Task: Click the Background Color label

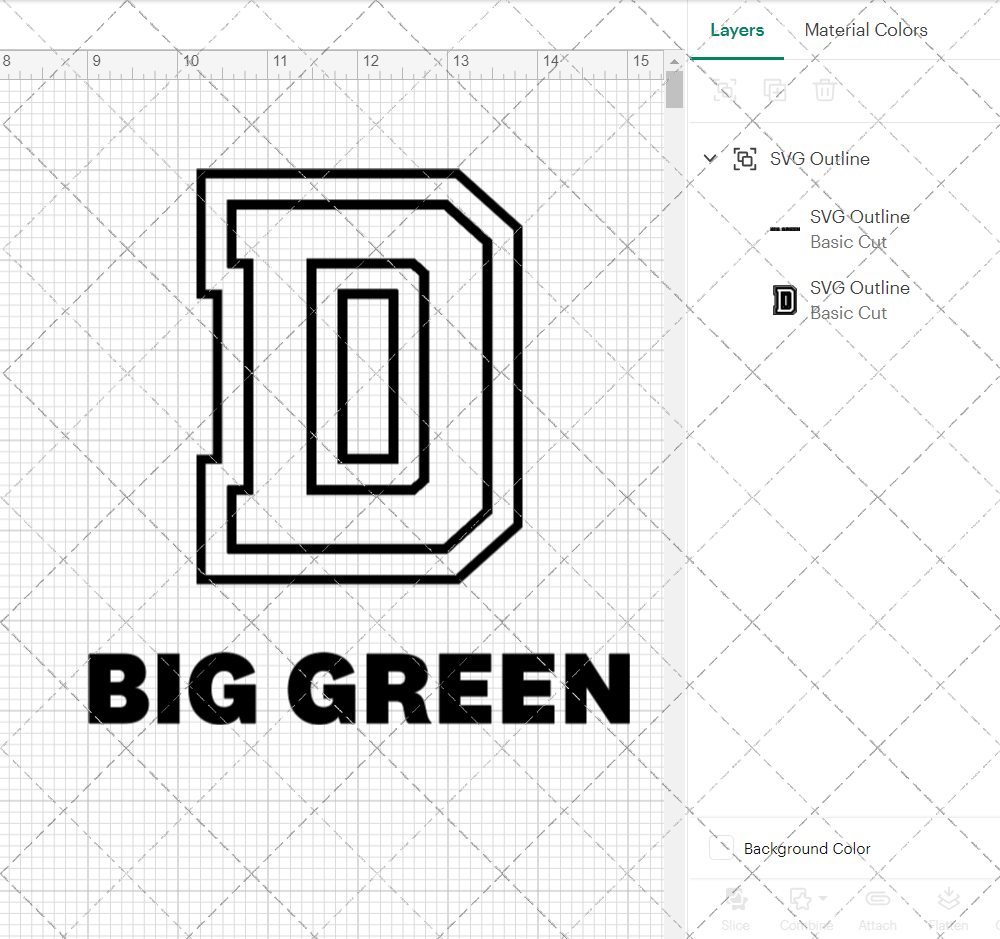Action: pyautogui.click(x=807, y=848)
